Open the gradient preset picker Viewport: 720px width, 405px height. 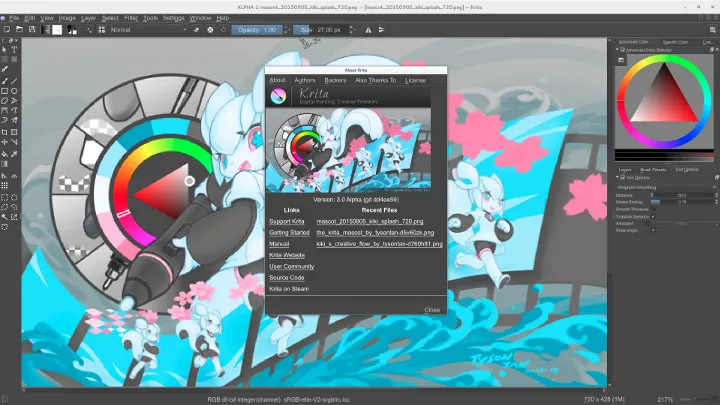45,30
